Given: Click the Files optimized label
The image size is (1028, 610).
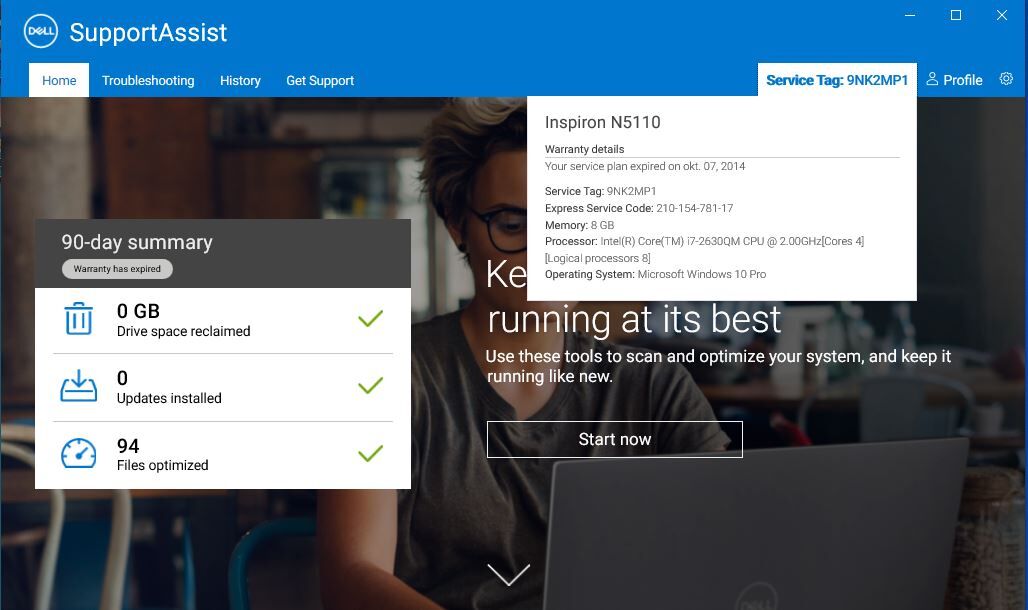Looking at the screenshot, I should (x=163, y=465).
